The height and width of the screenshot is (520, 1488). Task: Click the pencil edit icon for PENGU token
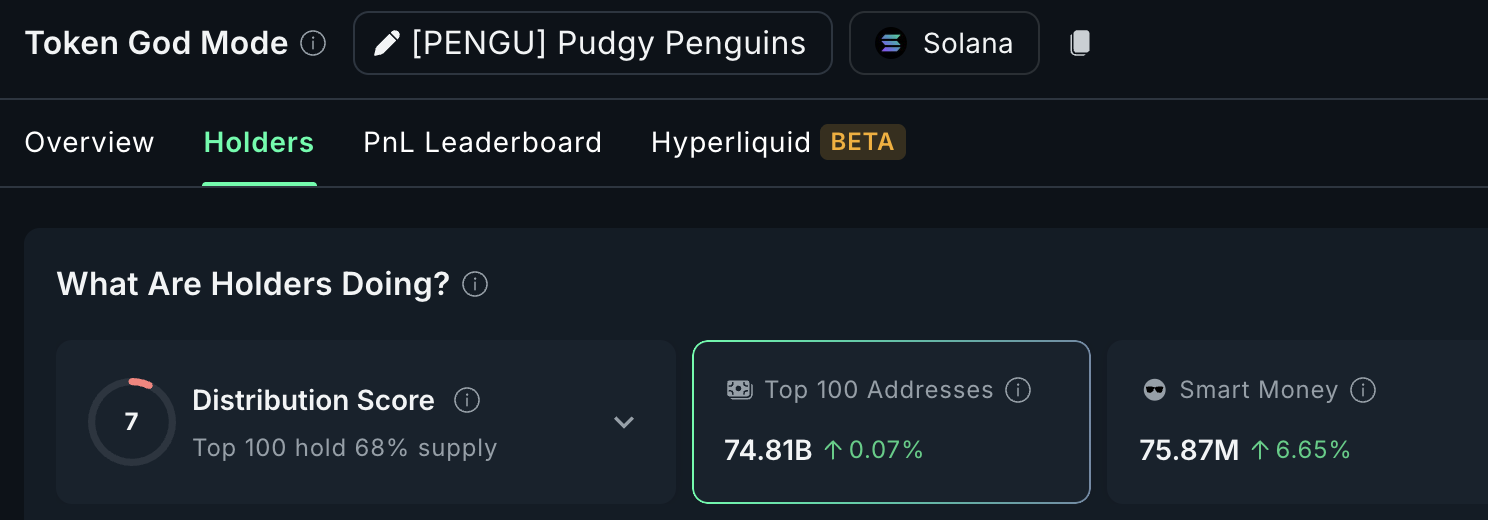386,44
